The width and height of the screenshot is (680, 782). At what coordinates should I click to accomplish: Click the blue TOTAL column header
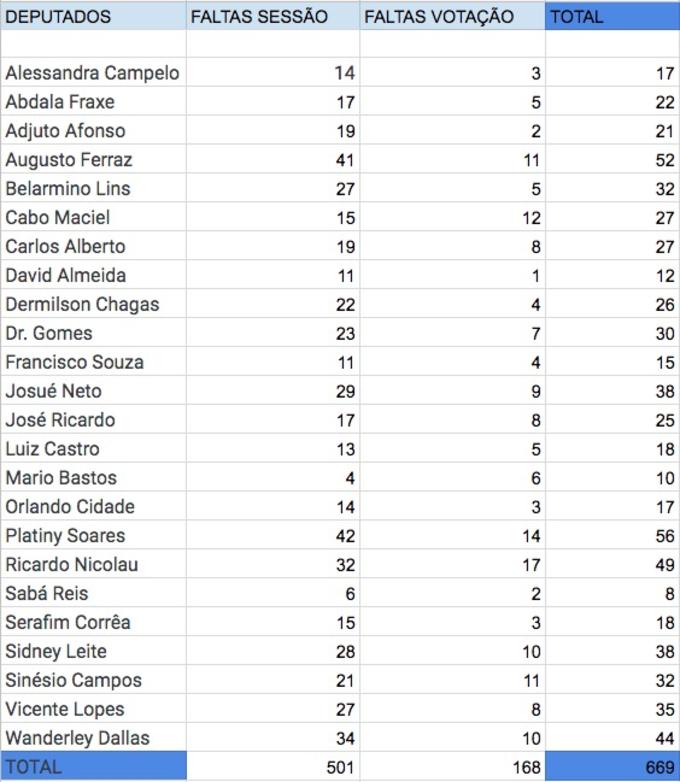pyautogui.click(x=612, y=17)
